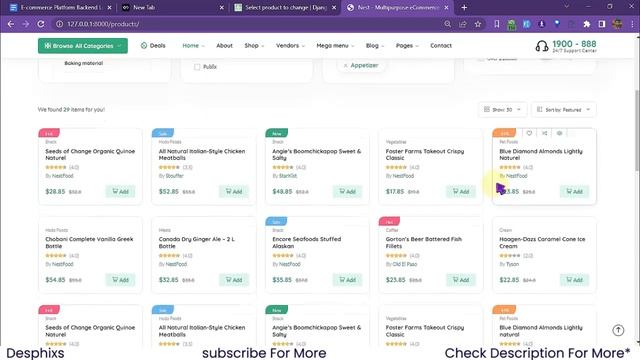Viewport: 640px width, 360px height.
Task: Add Gorton's Beer Battered Fish to cart
Action: point(461,280)
